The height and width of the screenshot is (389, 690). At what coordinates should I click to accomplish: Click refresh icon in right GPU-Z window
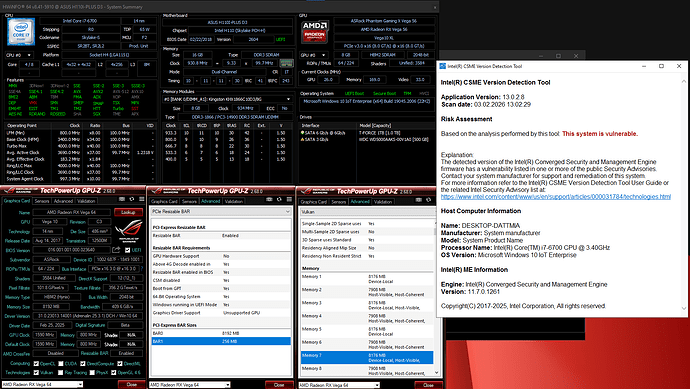[x=428, y=200]
